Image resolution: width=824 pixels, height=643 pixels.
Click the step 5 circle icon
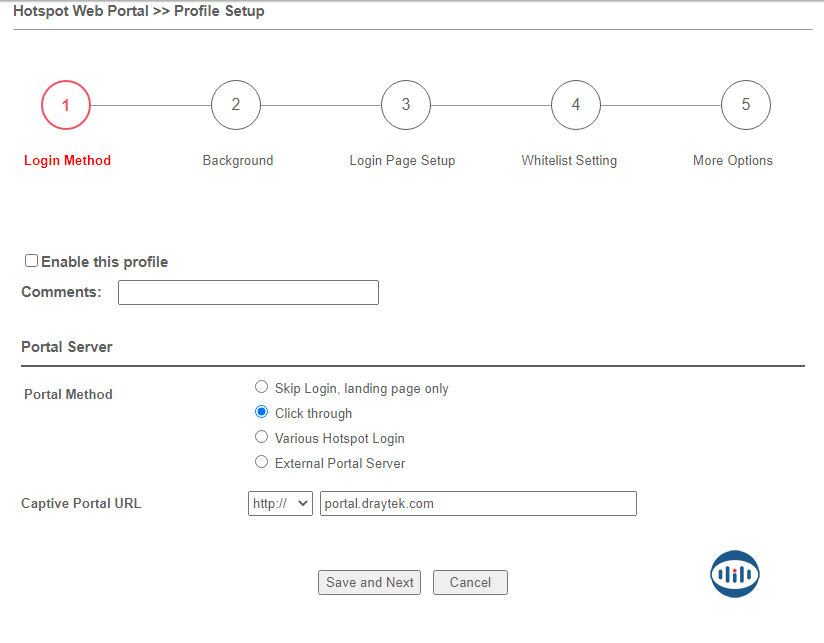[x=746, y=105]
